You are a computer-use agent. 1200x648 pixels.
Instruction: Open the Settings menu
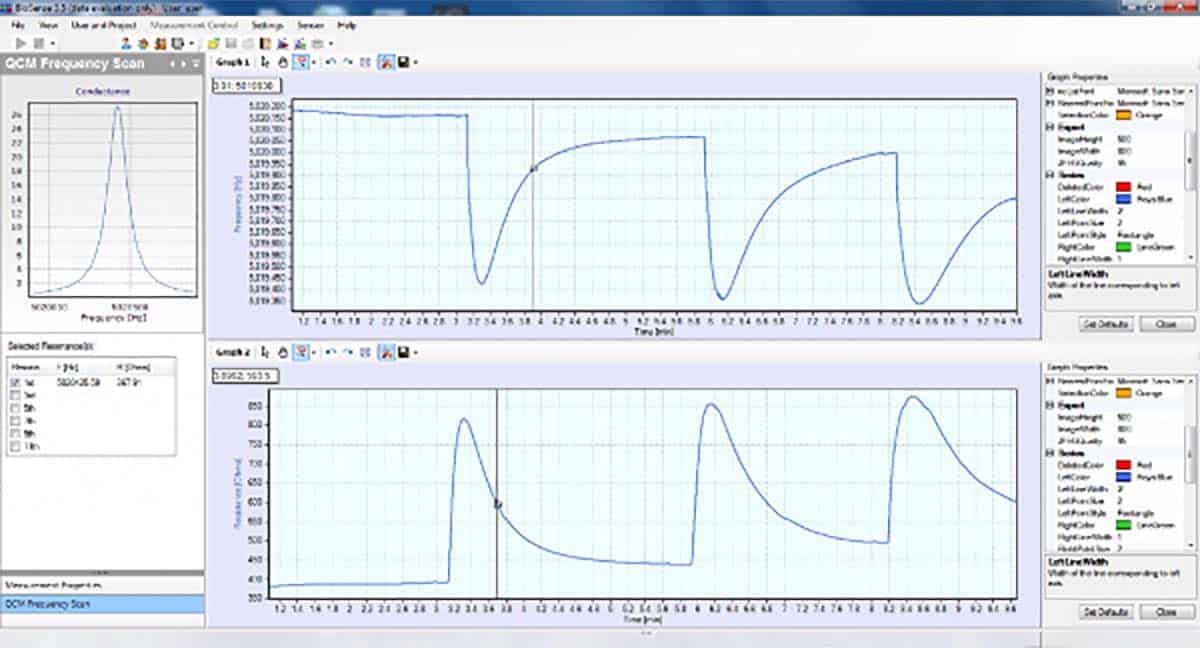click(x=267, y=24)
